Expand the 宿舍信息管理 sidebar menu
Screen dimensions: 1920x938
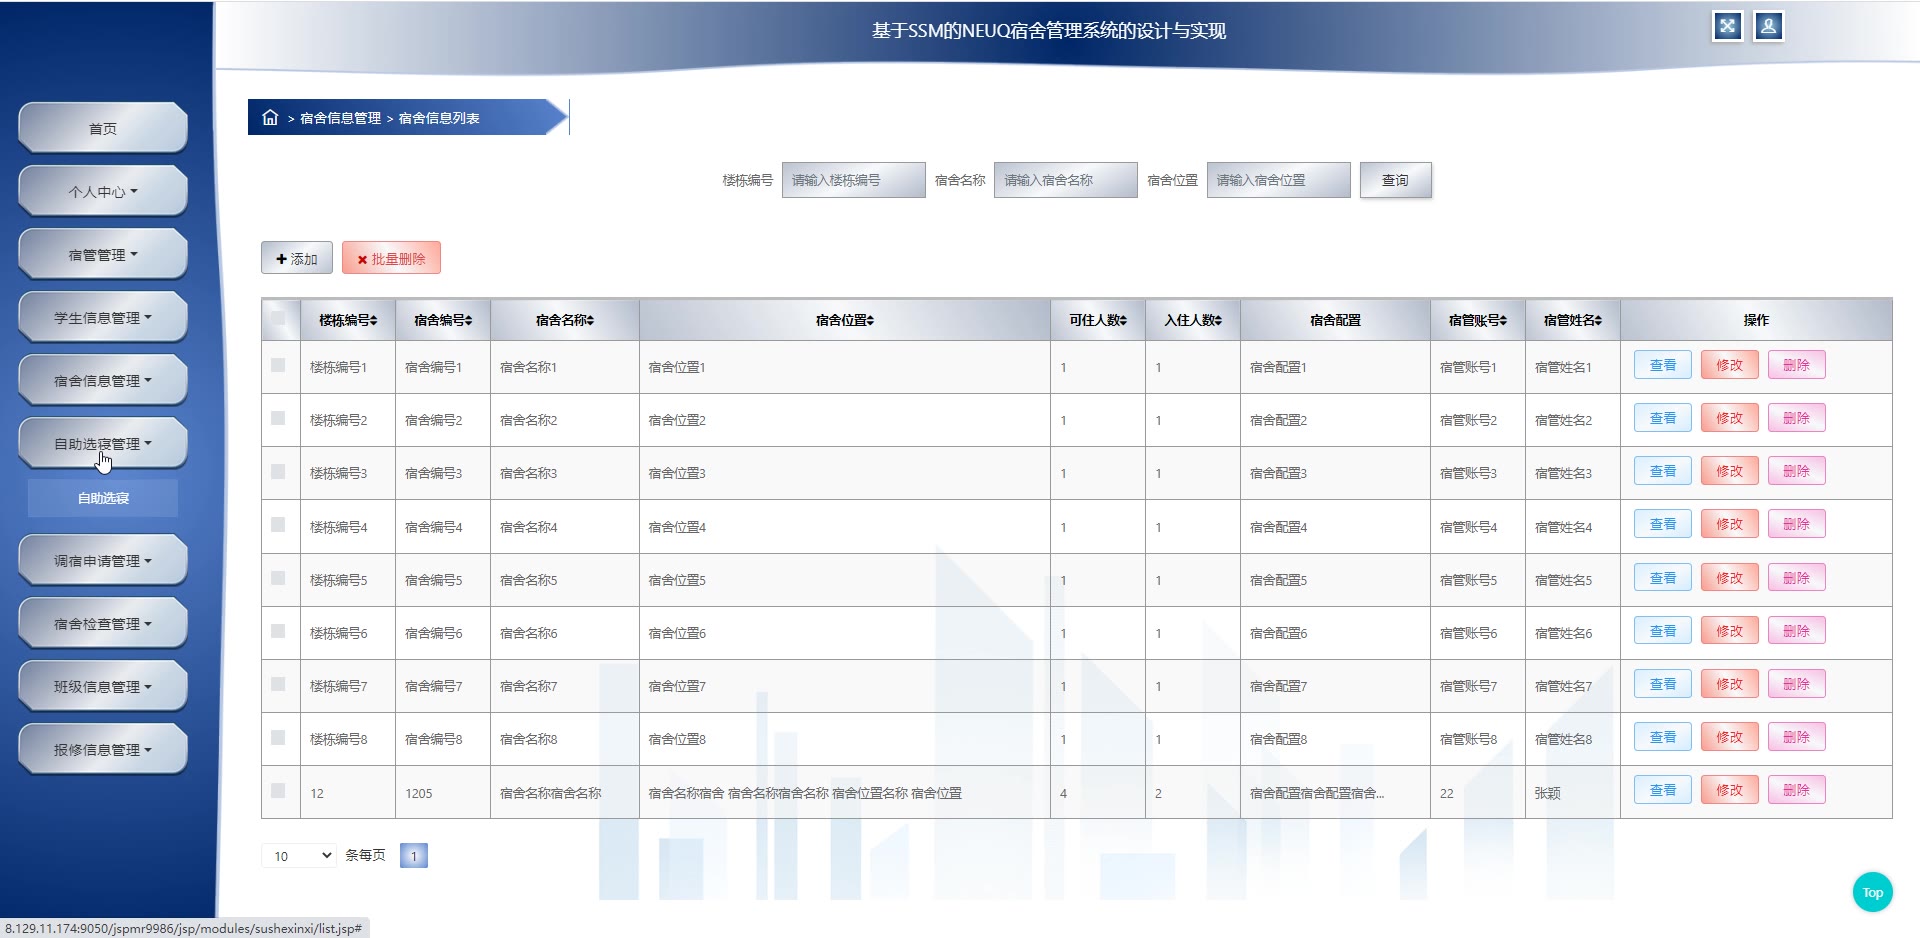[103, 380]
